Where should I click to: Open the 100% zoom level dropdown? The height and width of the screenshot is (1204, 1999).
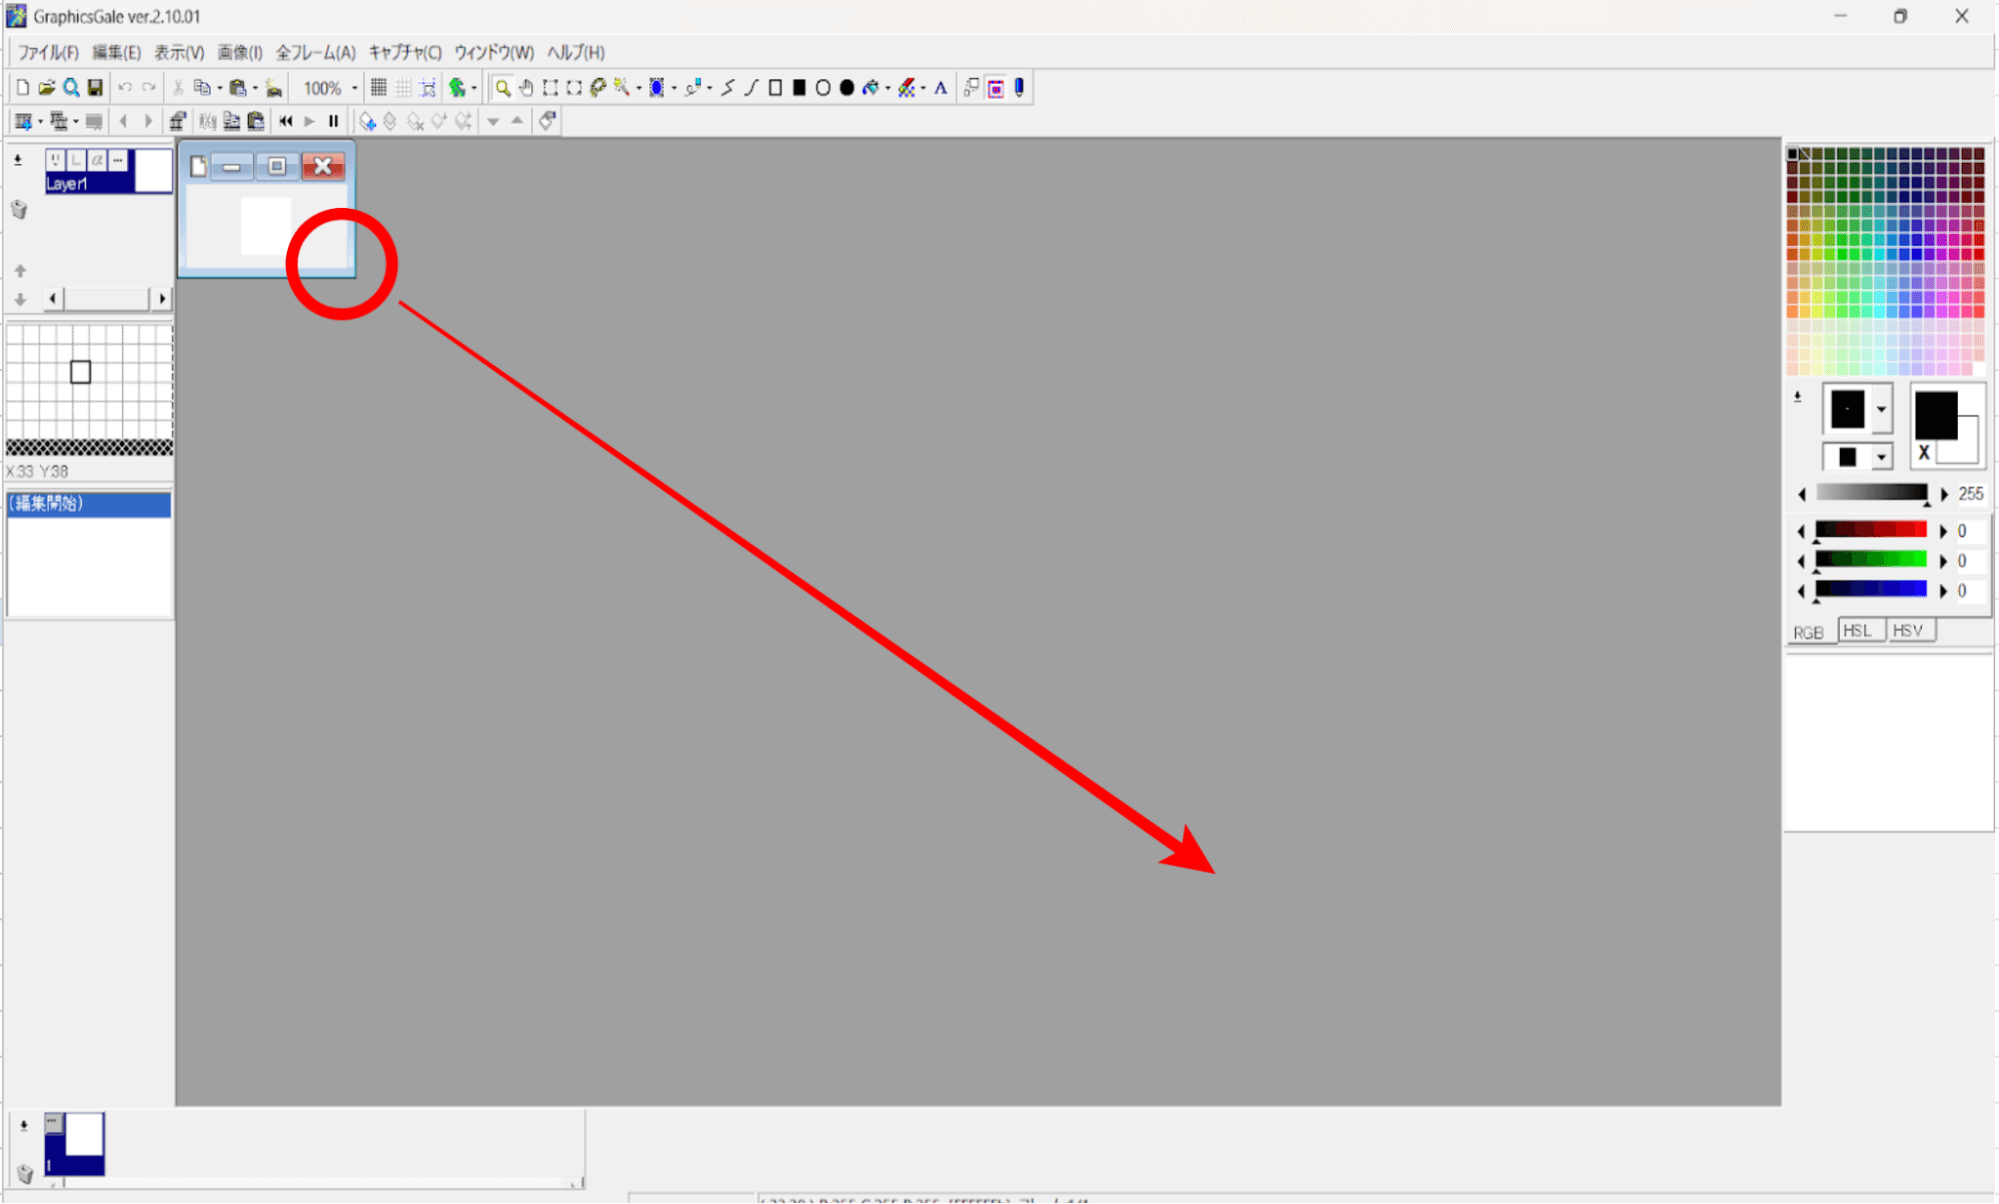[x=354, y=88]
